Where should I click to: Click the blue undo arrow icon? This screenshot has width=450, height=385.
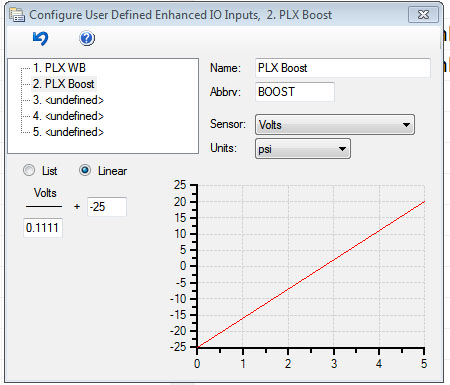click(x=41, y=38)
